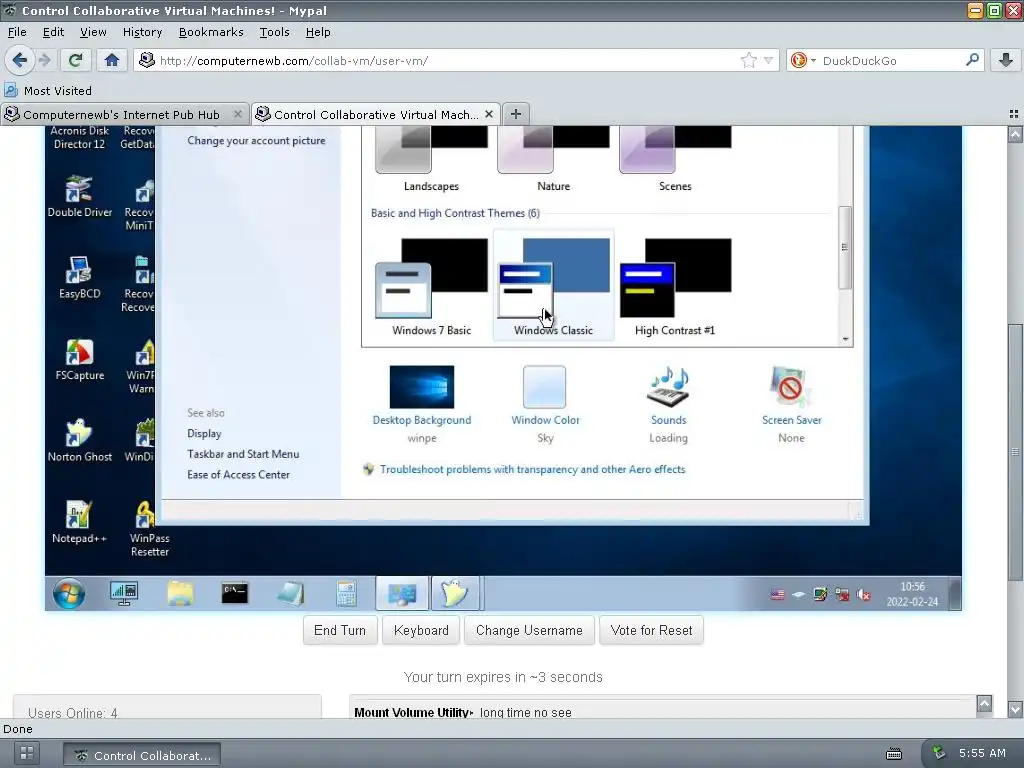Click the Change Username button
The image size is (1024, 768).
point(529,630)
